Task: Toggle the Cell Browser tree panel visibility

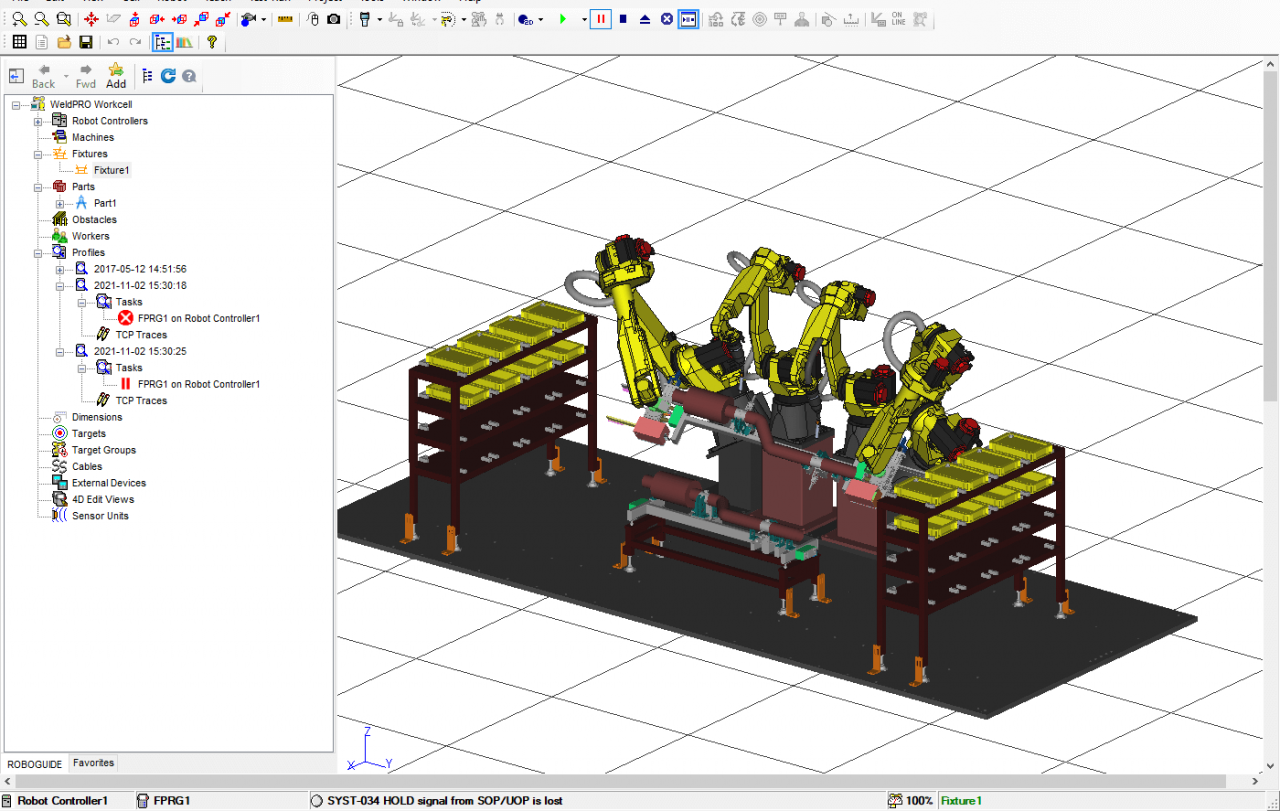Action: [163, 42]
